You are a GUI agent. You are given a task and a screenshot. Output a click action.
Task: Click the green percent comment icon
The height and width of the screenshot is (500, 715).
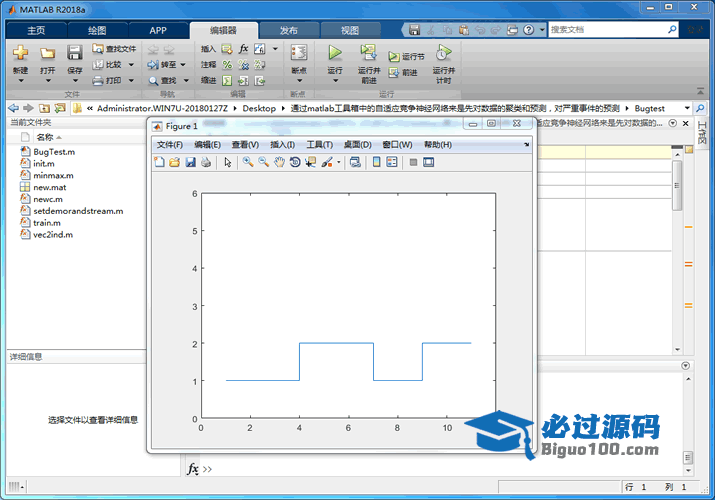tap(227, 65)
